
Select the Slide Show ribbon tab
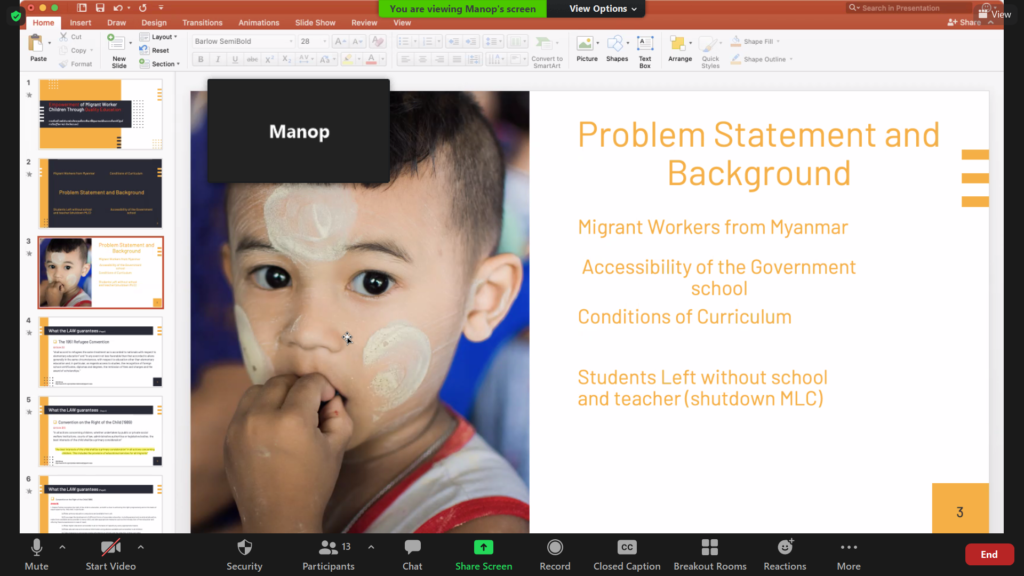click(315, 23)
